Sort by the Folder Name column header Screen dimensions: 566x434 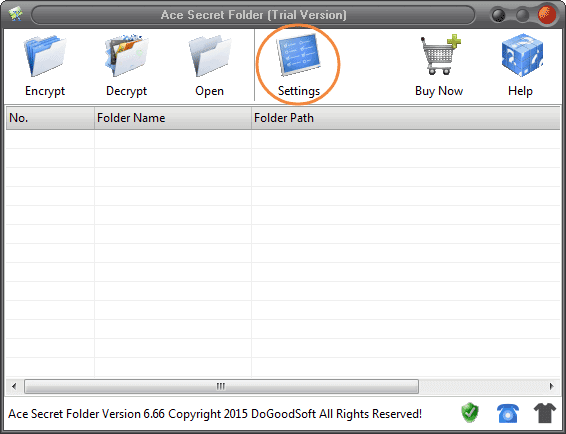(x=173, y=118)
